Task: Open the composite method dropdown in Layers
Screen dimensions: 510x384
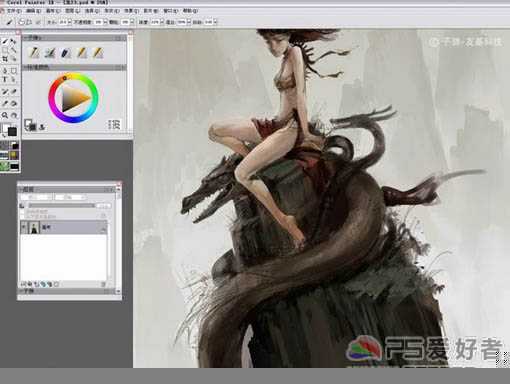Action: pyautogui.click(x=37, y=197)
